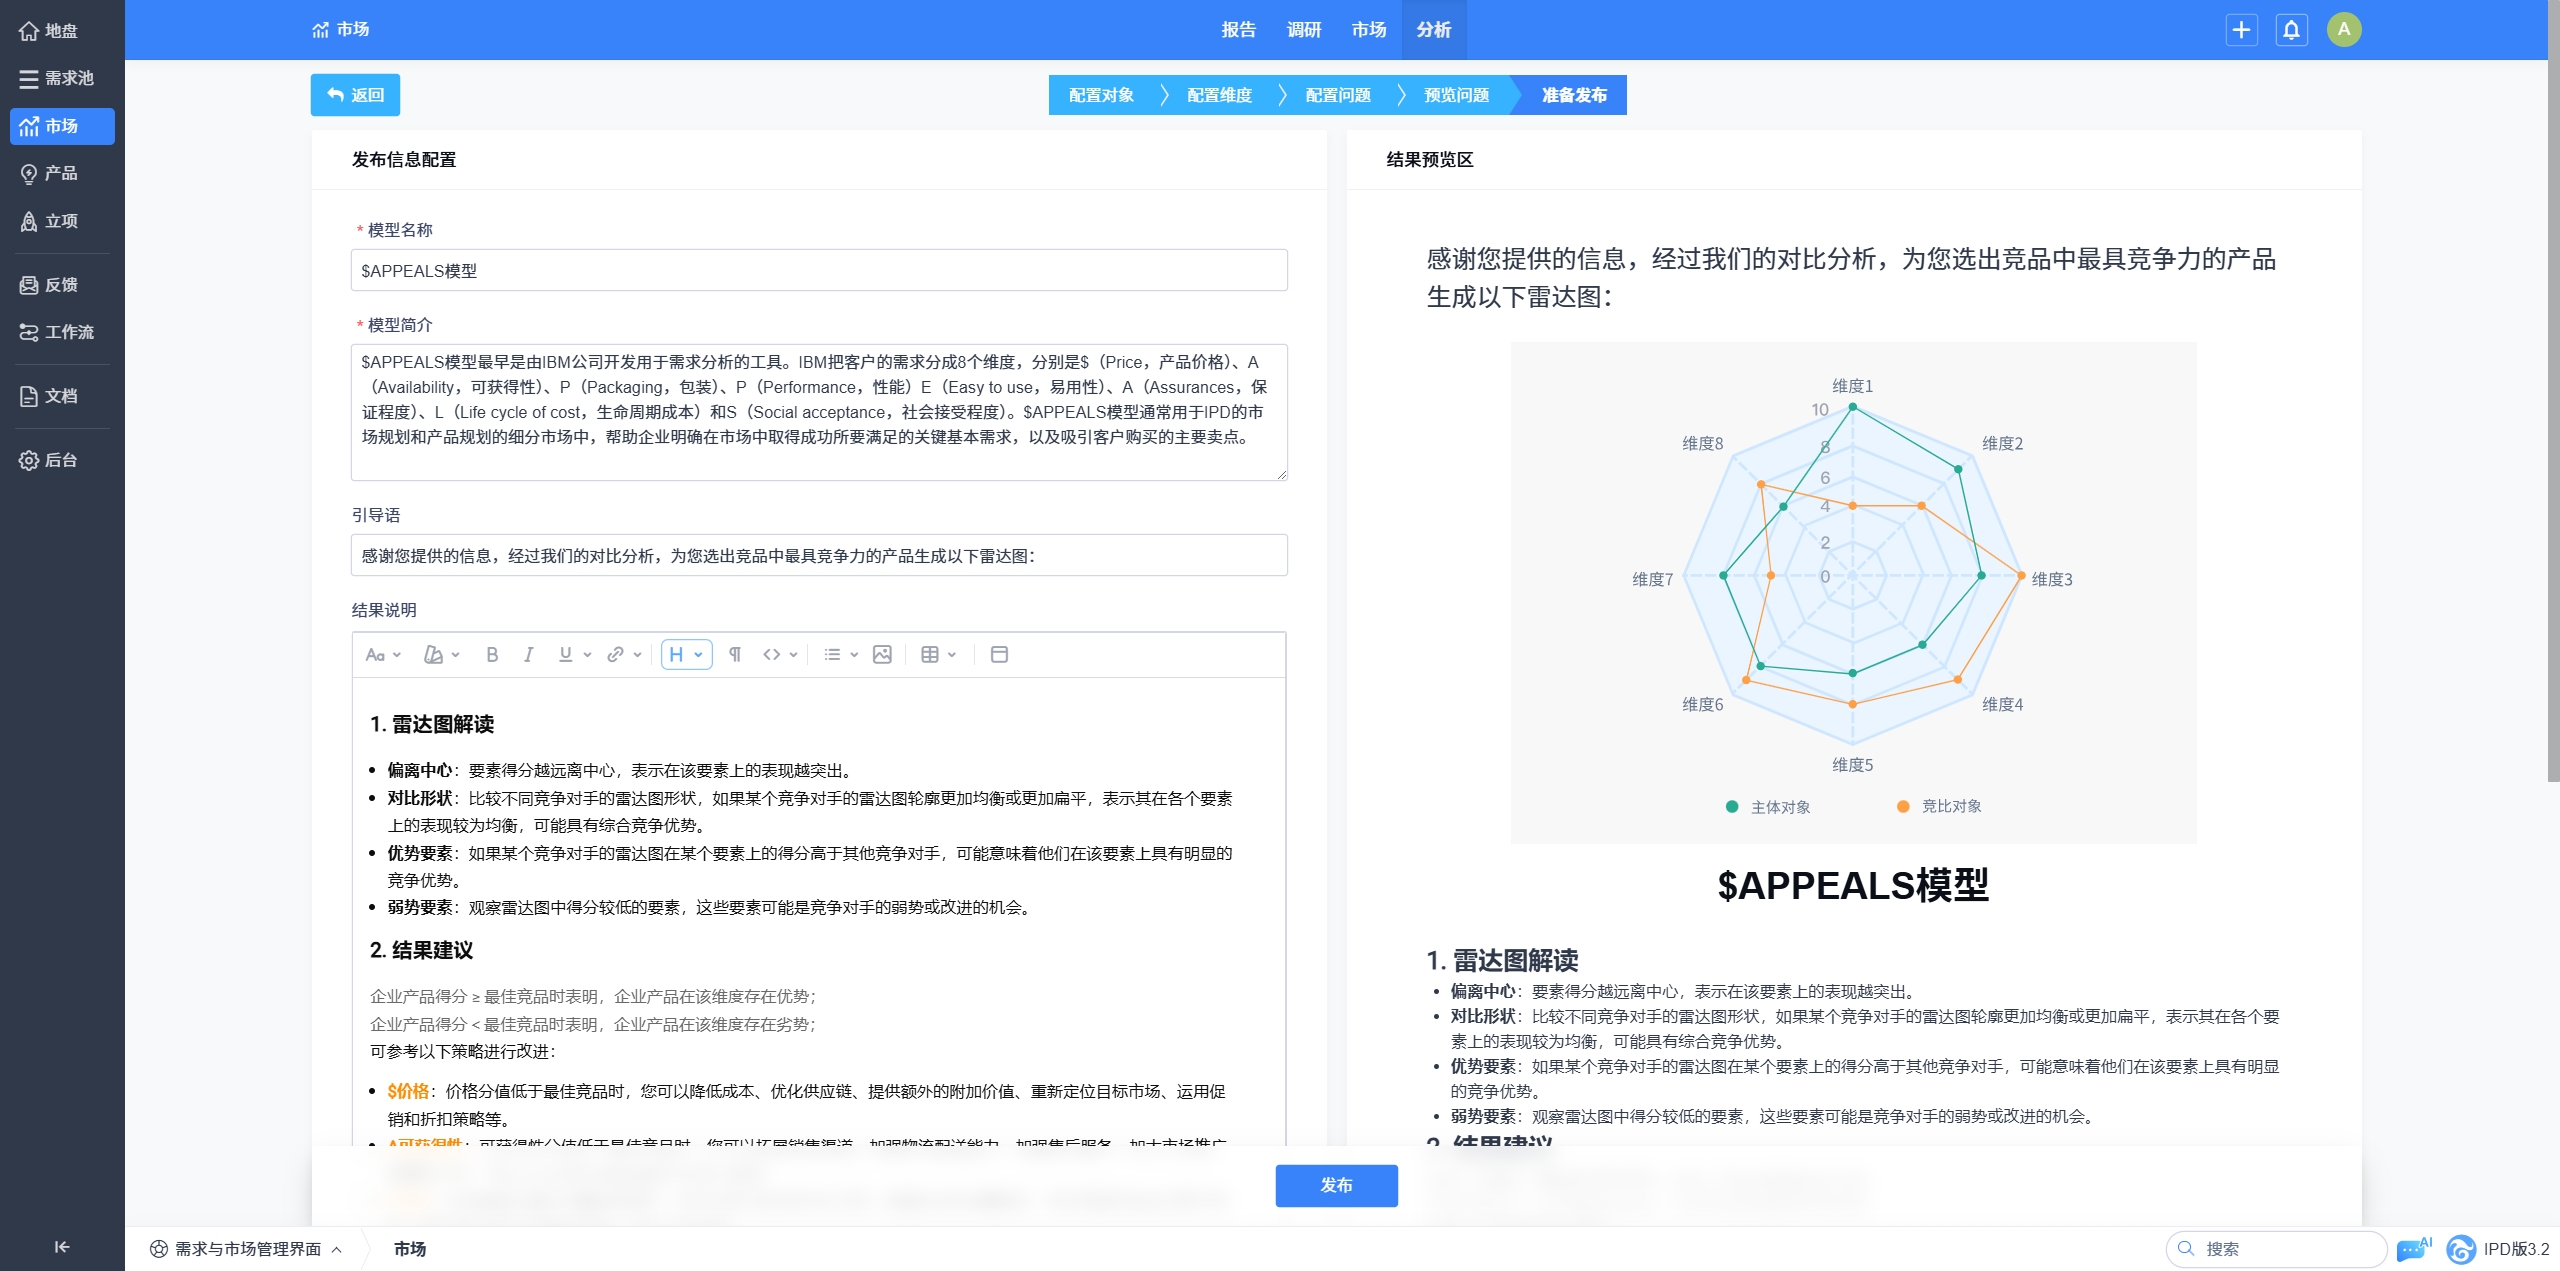The image size is (2560, 1271).
Task: Toggle the 竞比对象 legend series
Action: tap(1939, 806)
